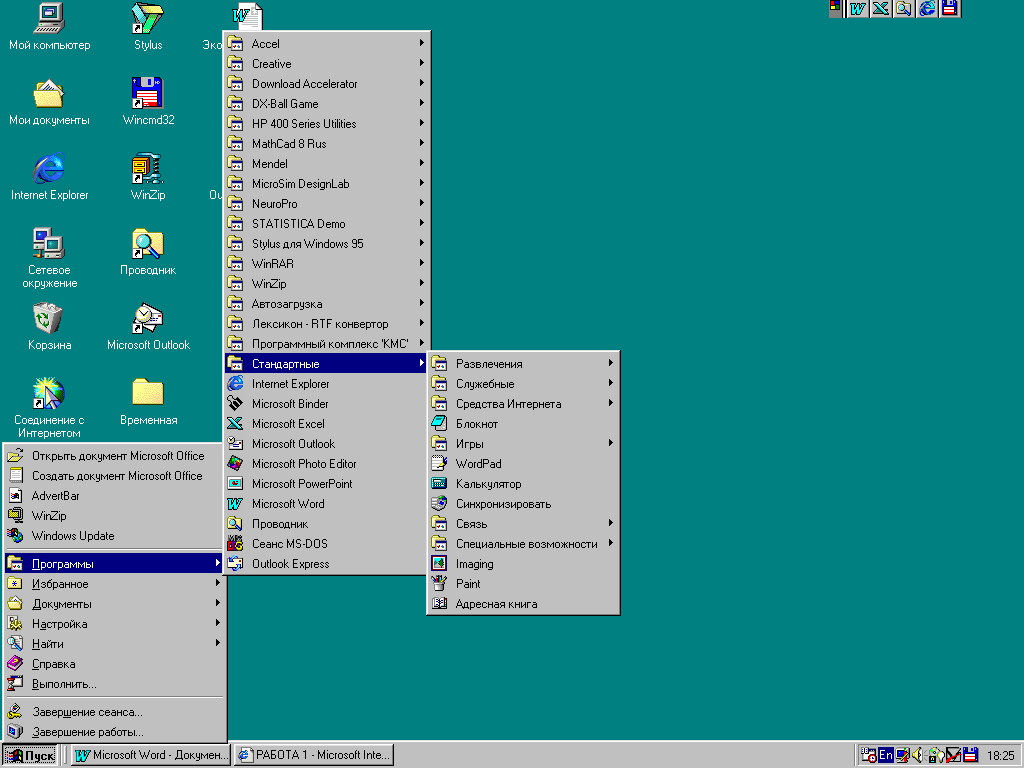1024x768 pixels.
Task: Click the floppy disk icon in Office shortcut bar
Action: pyautogui.click(x=950, y=8)
